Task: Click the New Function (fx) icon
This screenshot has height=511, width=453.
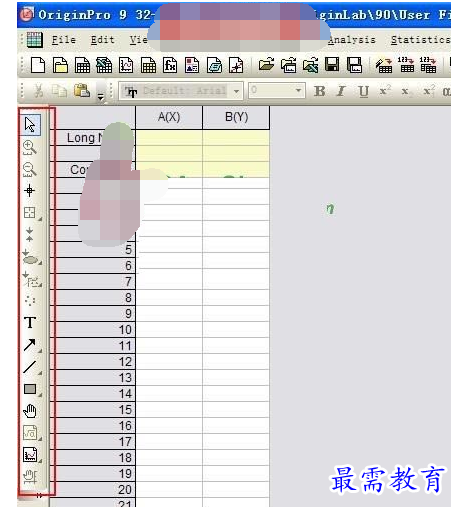Action: (x=170, y=65)
